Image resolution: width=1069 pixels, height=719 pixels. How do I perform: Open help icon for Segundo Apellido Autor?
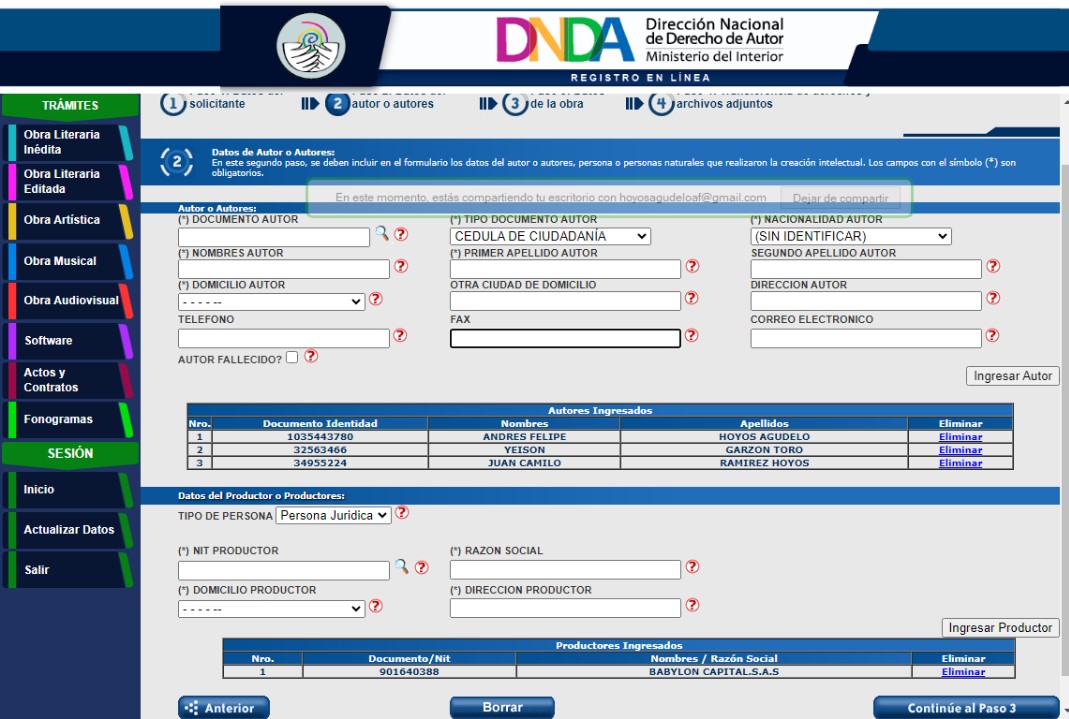[x=993, y=266]
